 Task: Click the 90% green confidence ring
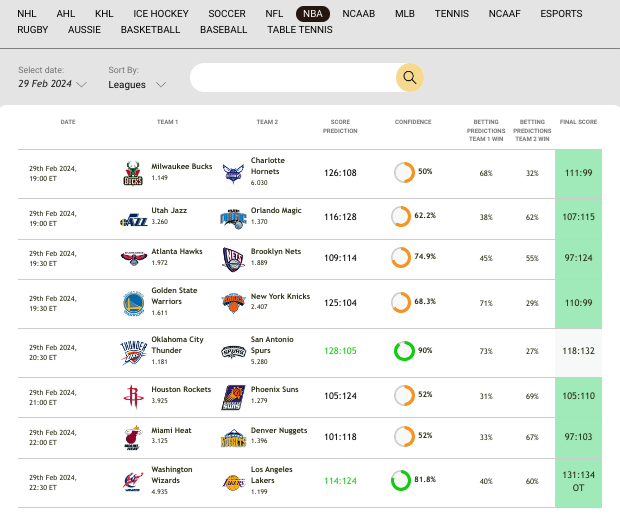point(404,351)
